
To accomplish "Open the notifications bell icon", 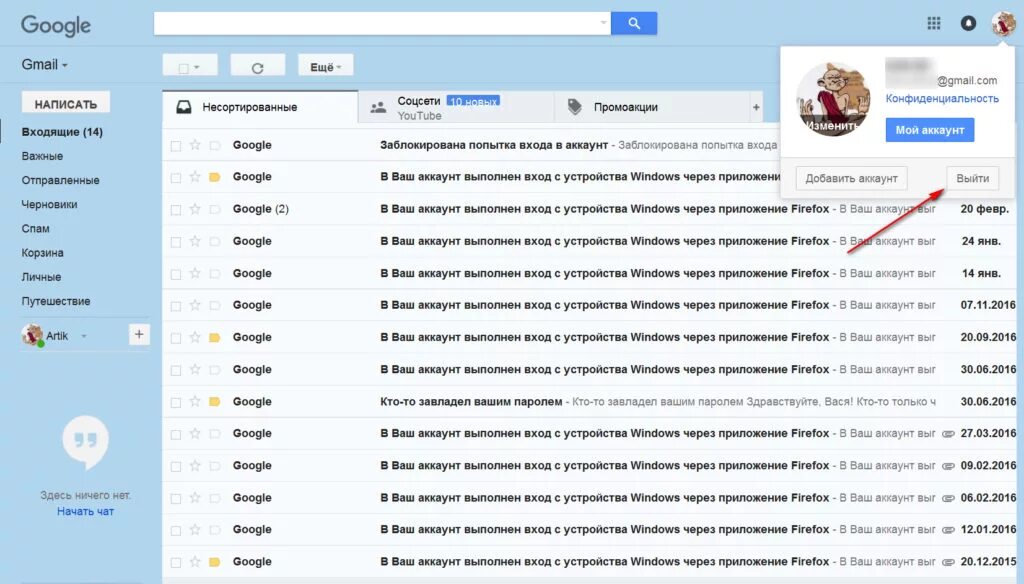I will coord(968,24).
